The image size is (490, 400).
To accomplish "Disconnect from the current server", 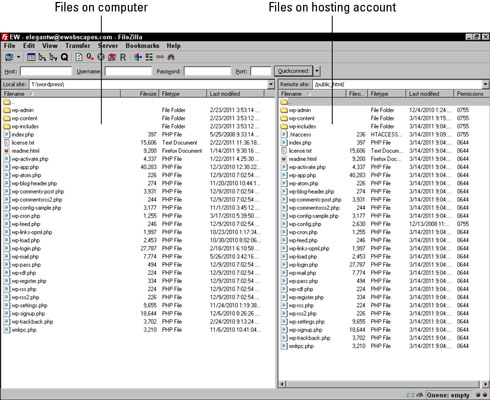I will [112, 57].
